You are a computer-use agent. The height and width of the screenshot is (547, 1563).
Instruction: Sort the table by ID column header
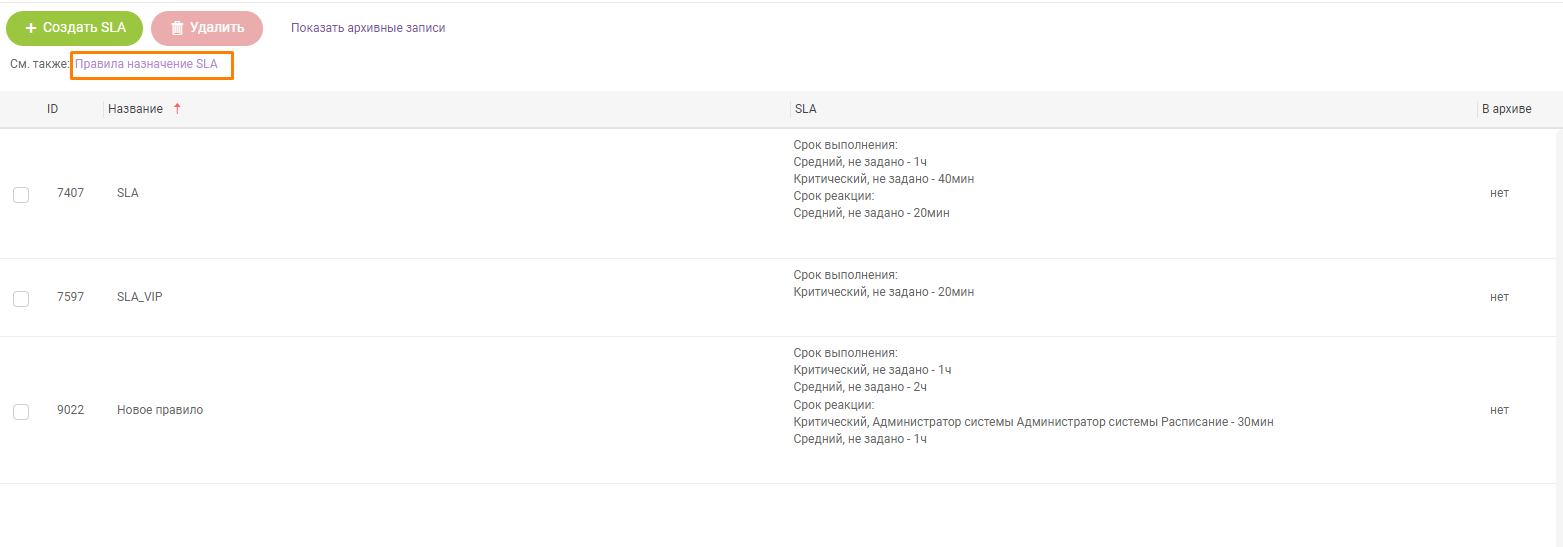click(x=52, y=109)
